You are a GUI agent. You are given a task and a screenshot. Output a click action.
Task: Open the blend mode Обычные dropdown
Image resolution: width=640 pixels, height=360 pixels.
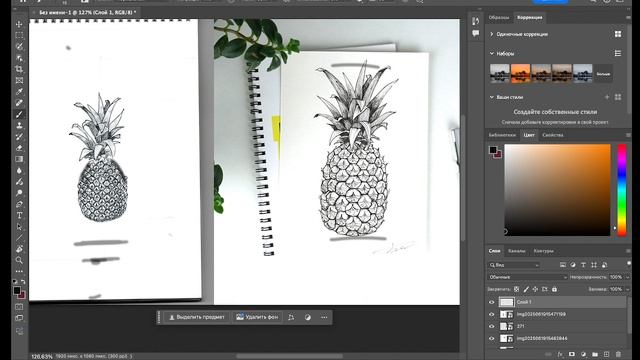pos(527,277)
